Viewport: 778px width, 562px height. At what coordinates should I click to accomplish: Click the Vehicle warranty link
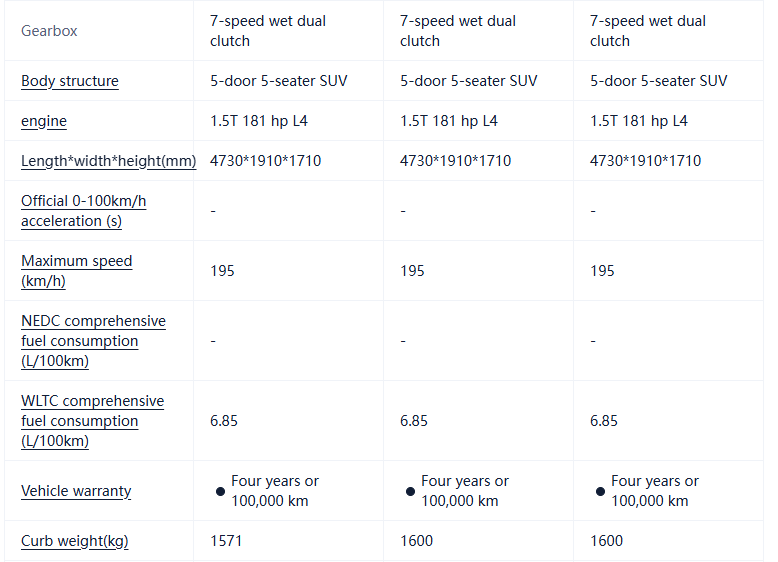[x=76, y=491]
